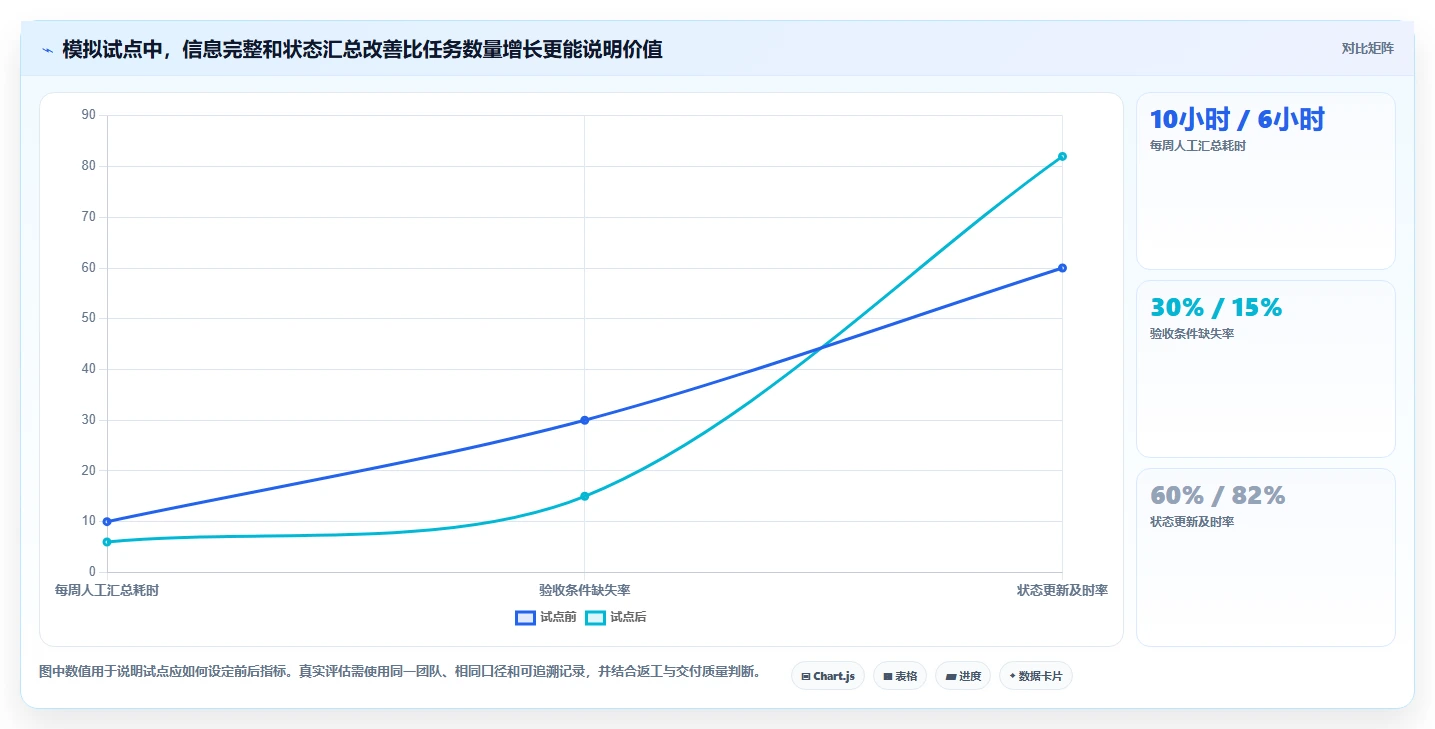Toggle the 试点前 legend swatch
The height and width of the screenshot is (729, 1435).
(x=526, y=618)
